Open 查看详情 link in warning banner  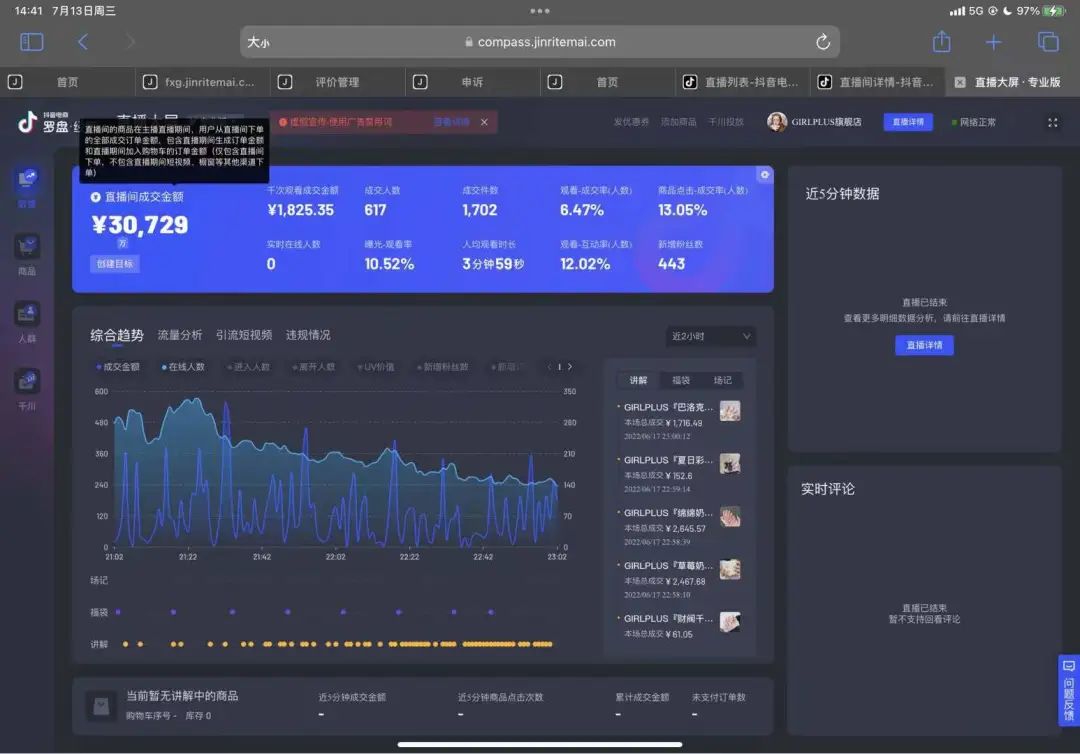(x=452, y=122)
